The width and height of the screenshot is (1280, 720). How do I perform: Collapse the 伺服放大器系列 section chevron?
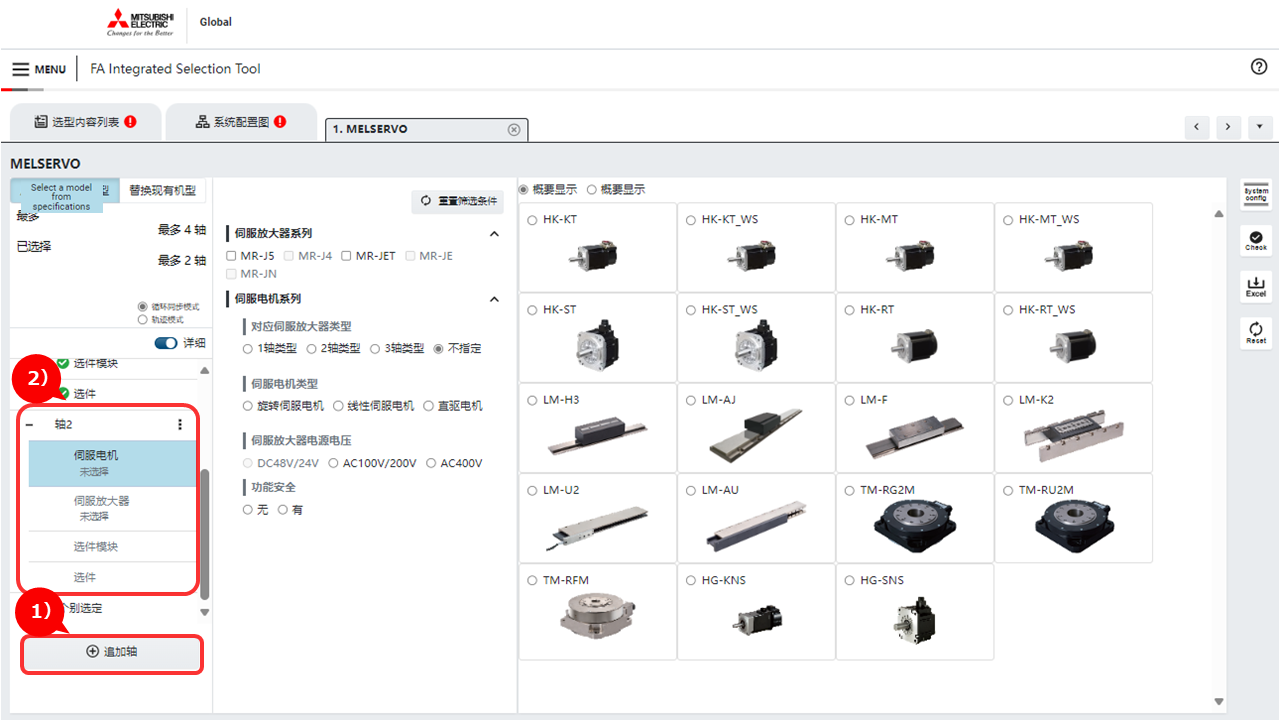tap(494, 234)
